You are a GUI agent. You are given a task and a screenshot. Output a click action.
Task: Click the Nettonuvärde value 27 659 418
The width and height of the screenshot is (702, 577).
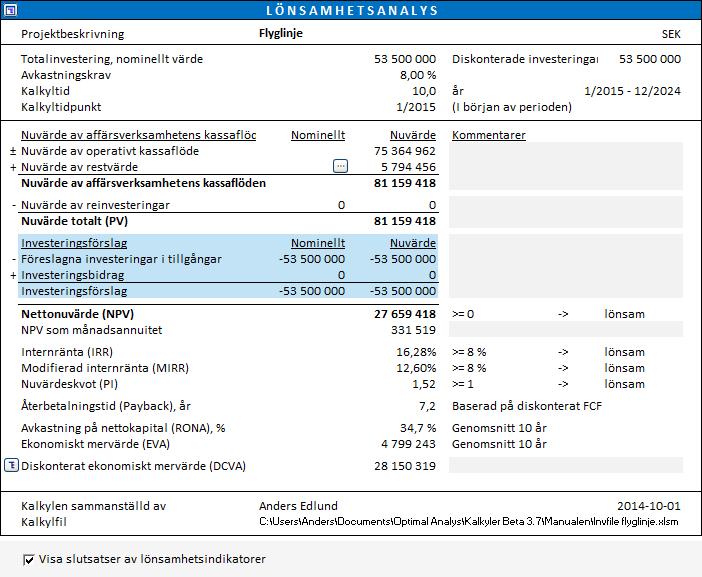click(x=405, y=314)
